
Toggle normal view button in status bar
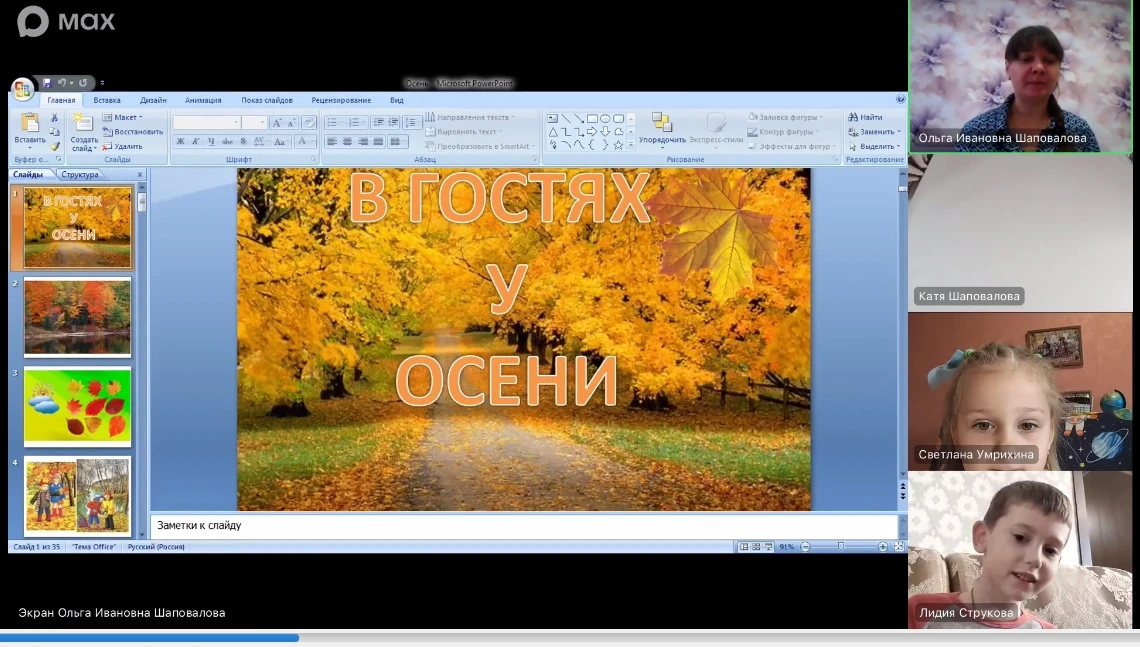pos(744,547)
